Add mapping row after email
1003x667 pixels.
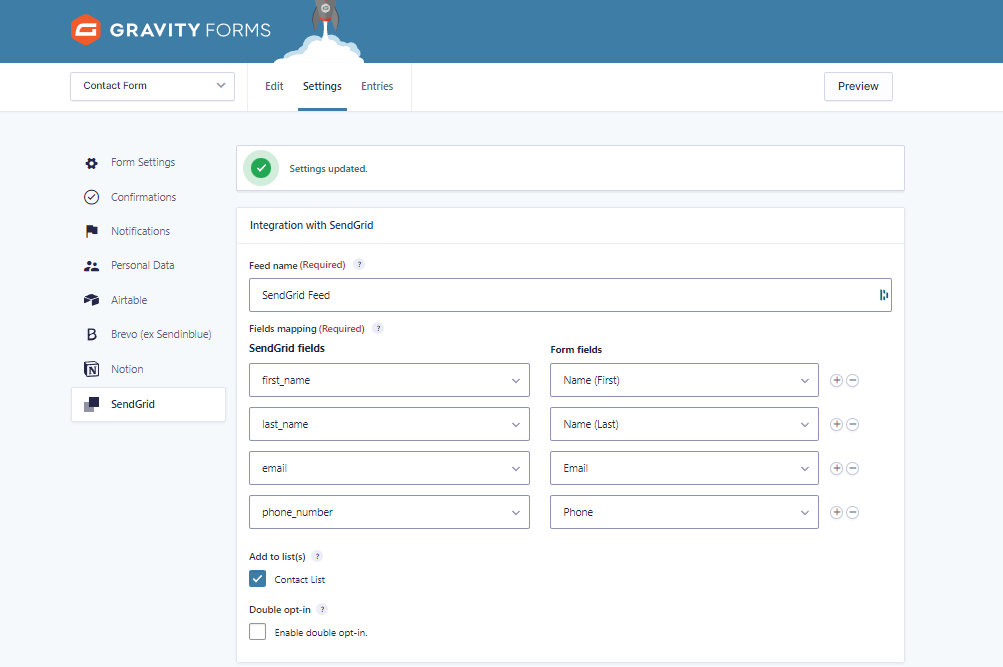[836, 469]
